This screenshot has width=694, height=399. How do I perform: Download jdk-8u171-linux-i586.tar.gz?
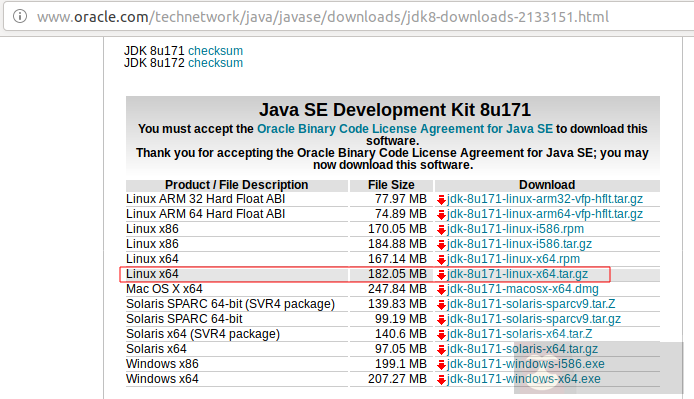pyautogui.click(x=519, y=244)
